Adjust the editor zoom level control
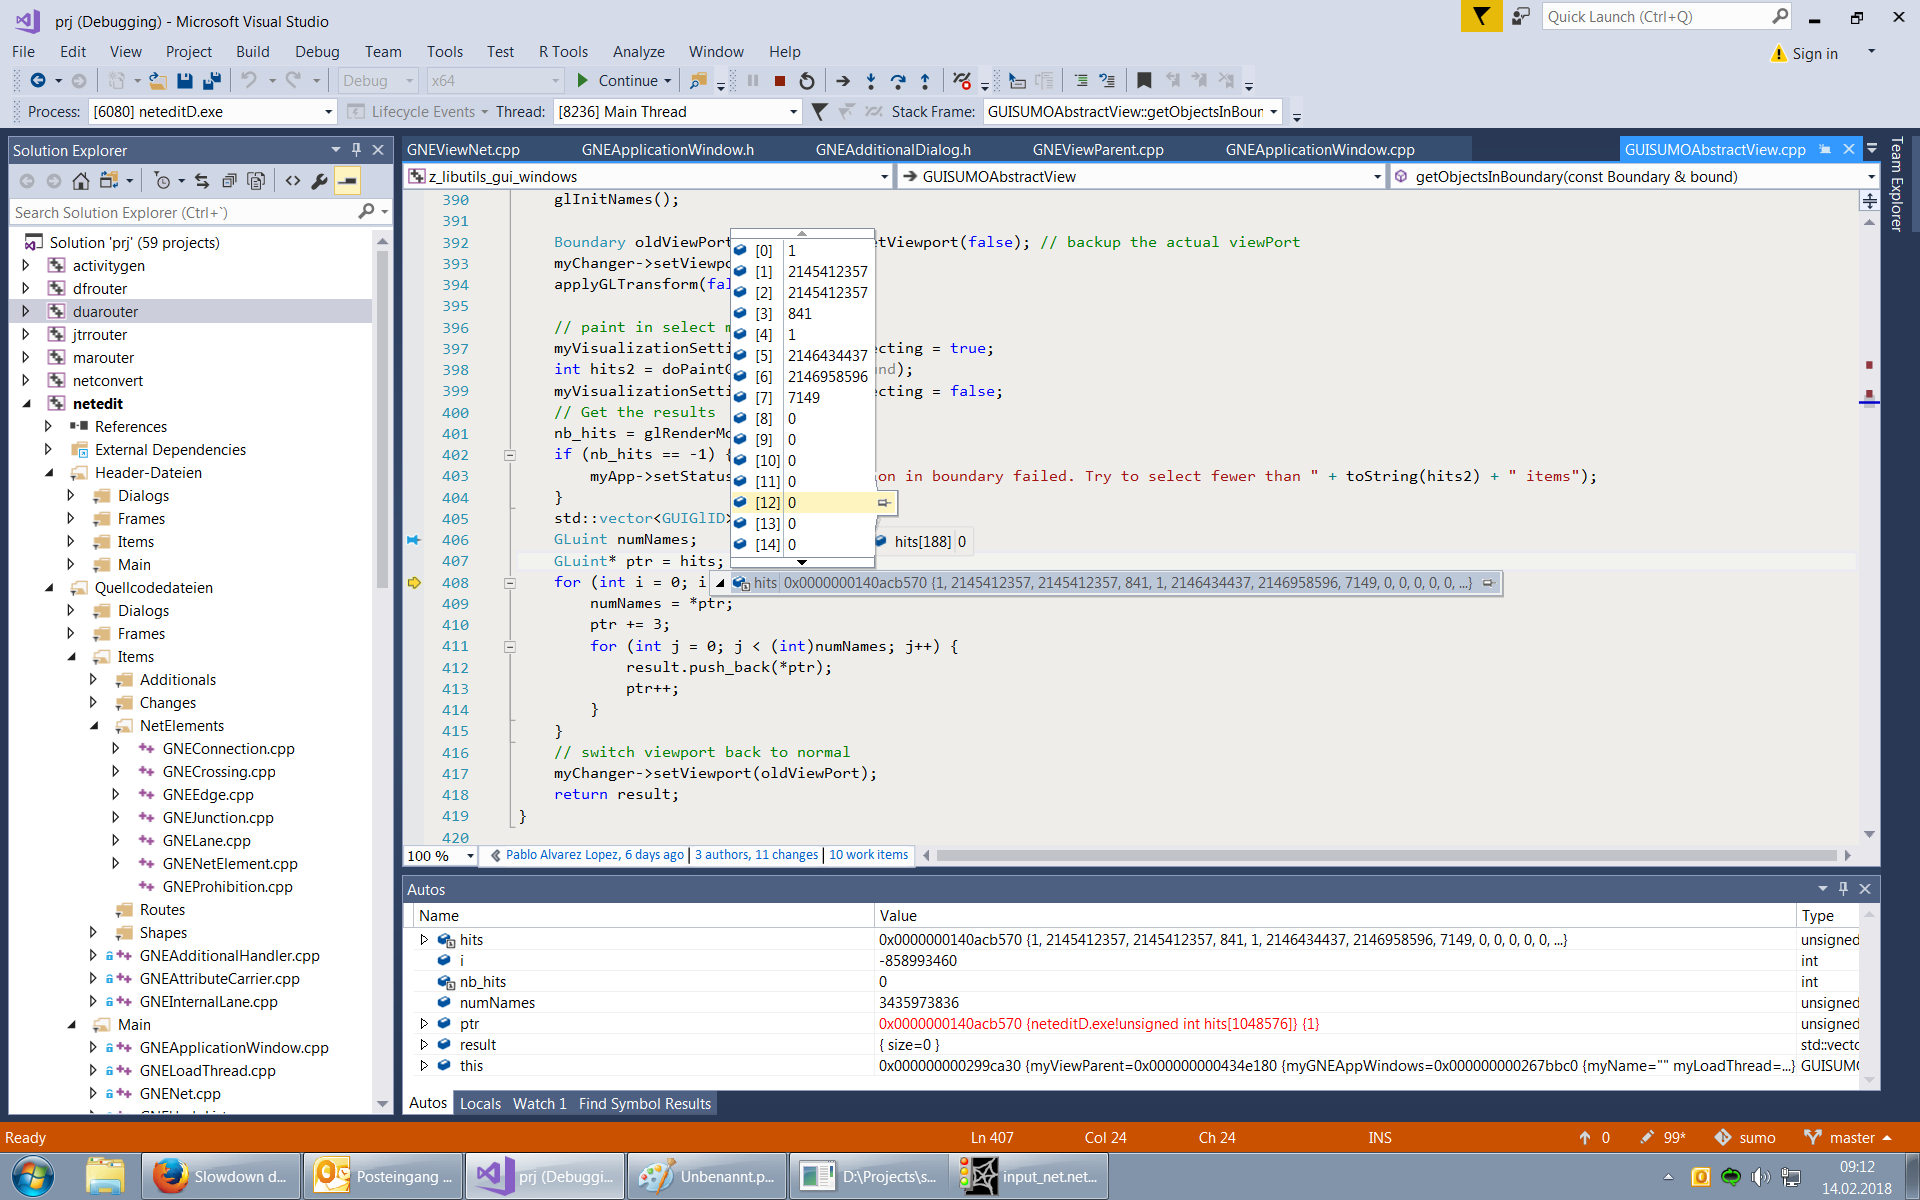Image resolution: width=1920 pixels, height=1200 pixels. tap(440, 856)
